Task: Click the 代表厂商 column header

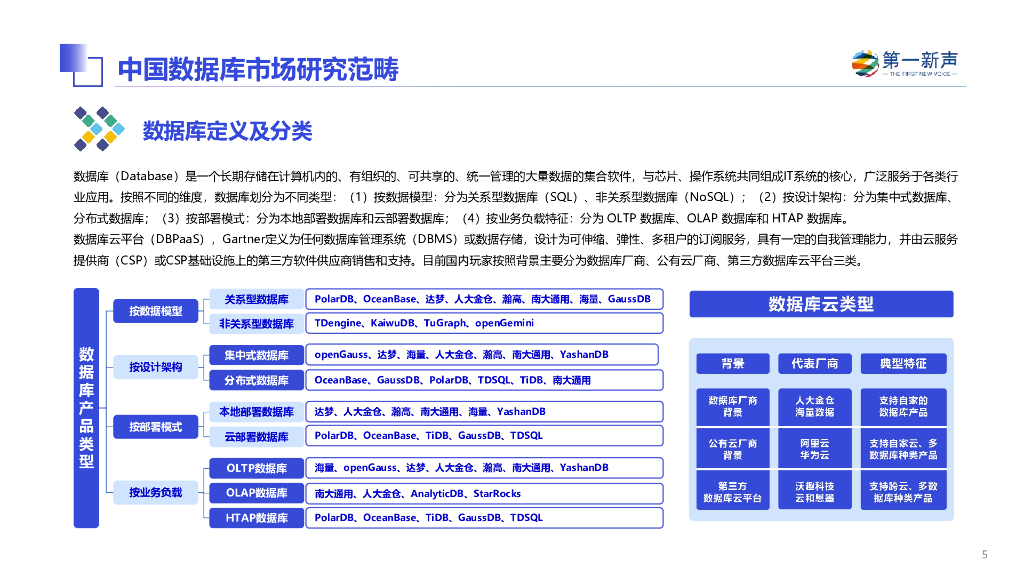Action: [x=814, y=364]
